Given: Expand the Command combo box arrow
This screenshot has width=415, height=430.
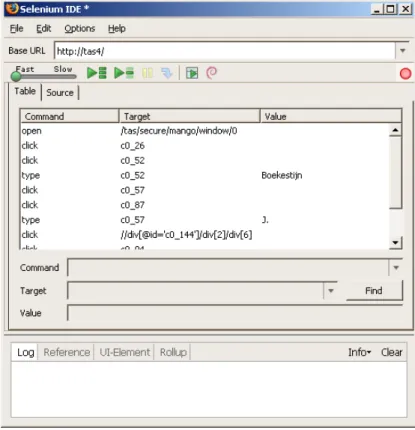Looking at the screenshot, I should [396, 267].
